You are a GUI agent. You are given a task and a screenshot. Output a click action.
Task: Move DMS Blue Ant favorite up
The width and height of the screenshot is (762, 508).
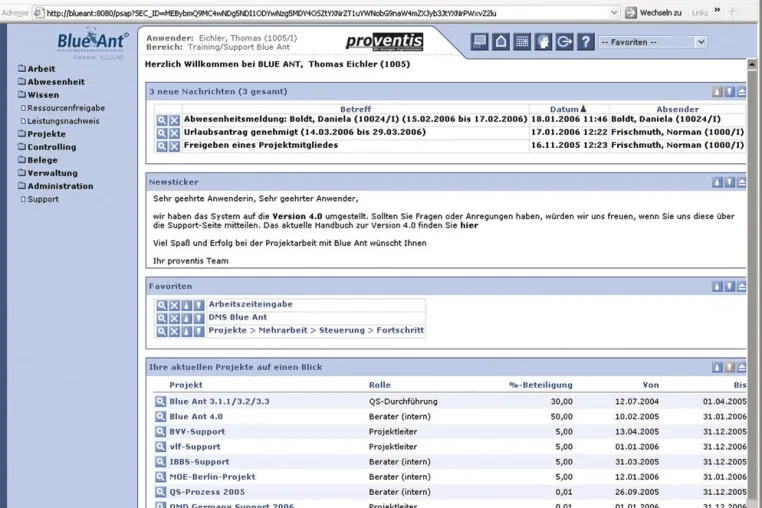[x=187, y=318]
